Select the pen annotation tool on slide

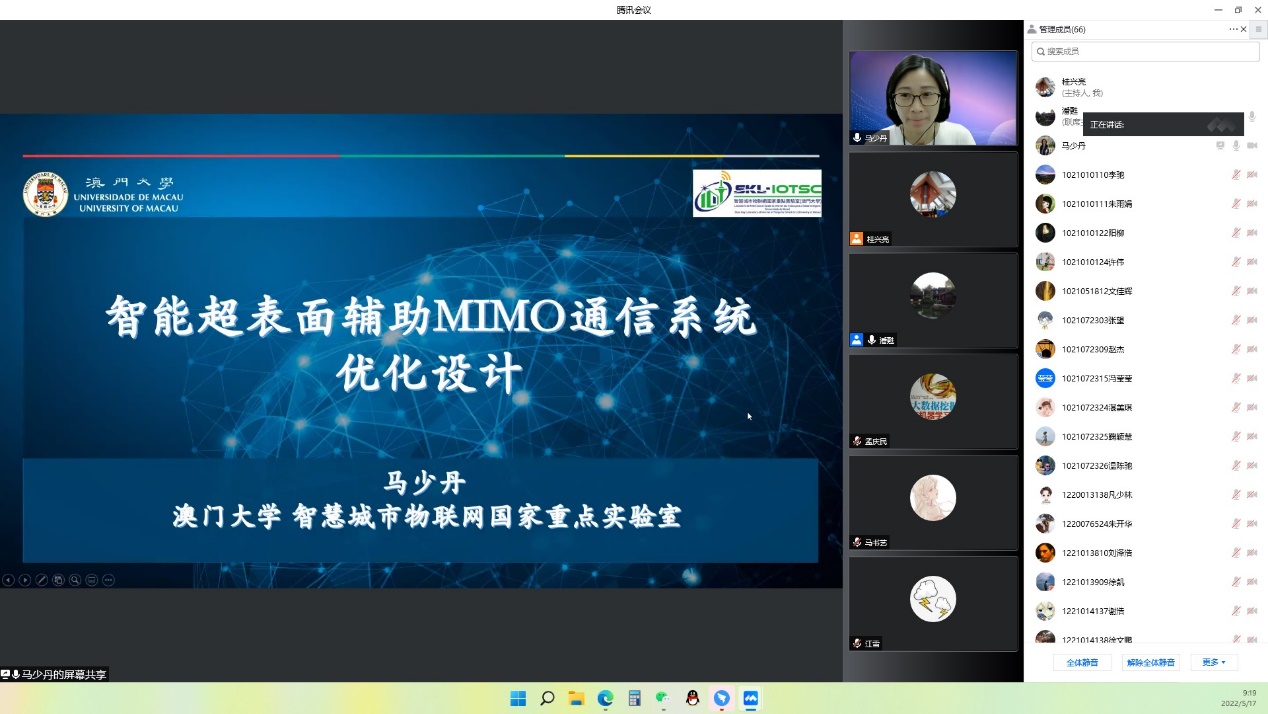point(42,580)
